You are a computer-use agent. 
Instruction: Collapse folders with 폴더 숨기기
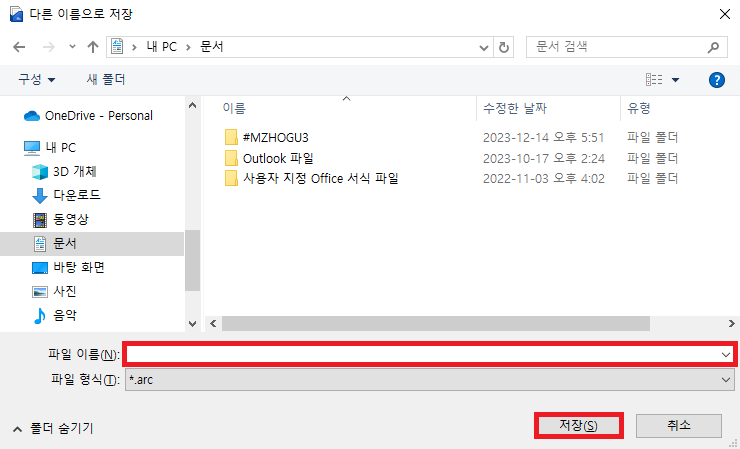coord(53,429)
